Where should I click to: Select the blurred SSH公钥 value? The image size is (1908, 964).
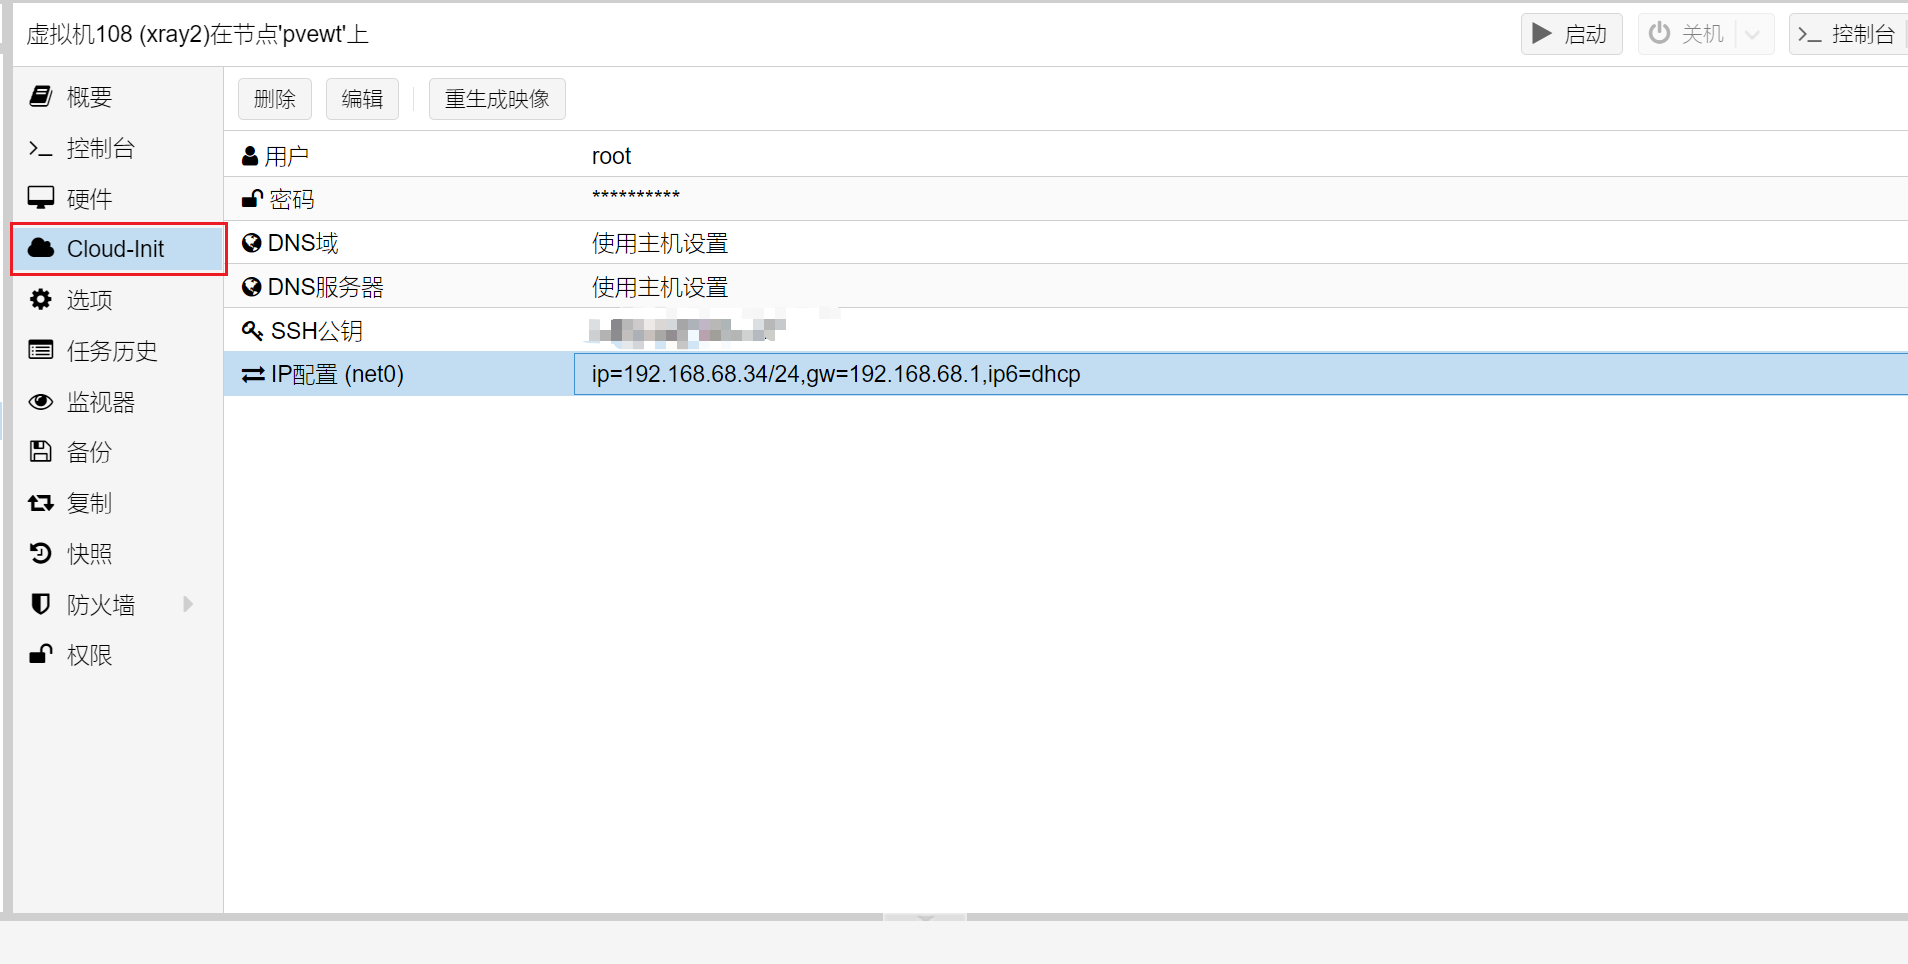(686, 330)
